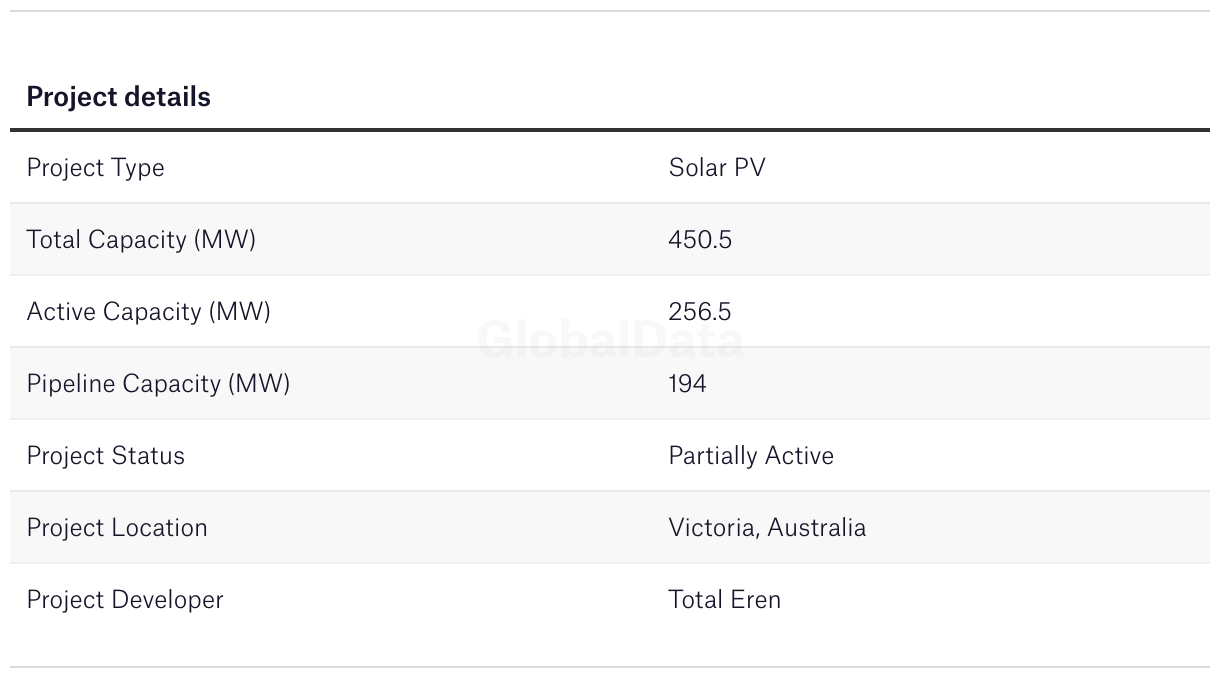This screenshot has height=678, width=1220.
Task: Select the "Project Type" label
Action: [x=95, y=168]
